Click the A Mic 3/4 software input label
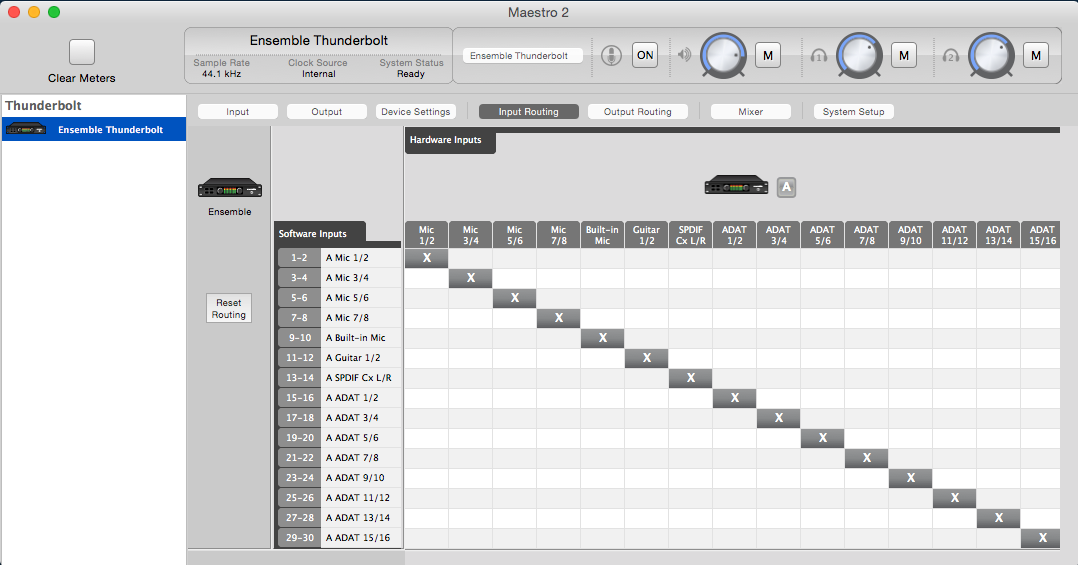Image resolution: width=1078 pixels, height=565 pixels. [347, 278]
